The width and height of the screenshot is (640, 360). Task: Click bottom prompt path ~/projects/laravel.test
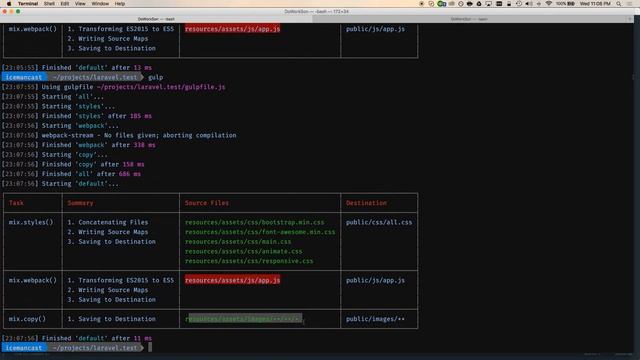pos(95,348)
